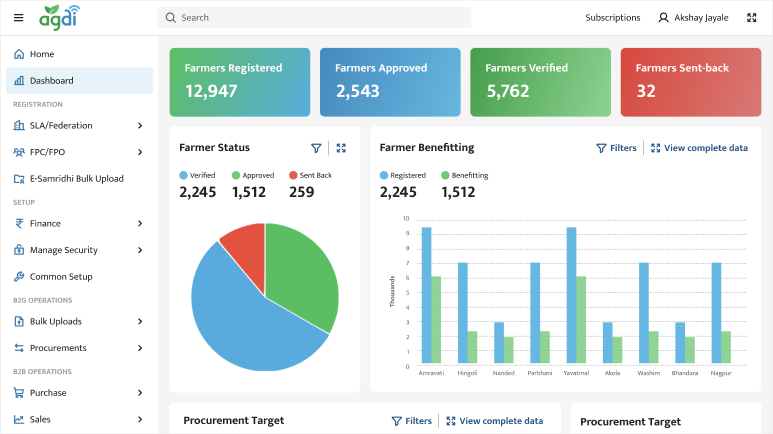Expand the Procurements sidebar section
The width and height of the screenshot is (773, 434).
[140, 348]
